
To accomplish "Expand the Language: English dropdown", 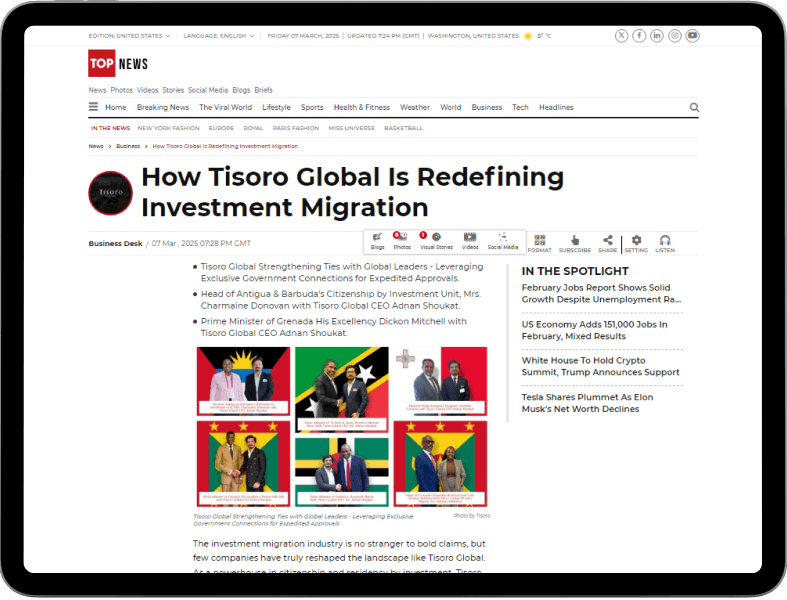I will click(219, 36).
